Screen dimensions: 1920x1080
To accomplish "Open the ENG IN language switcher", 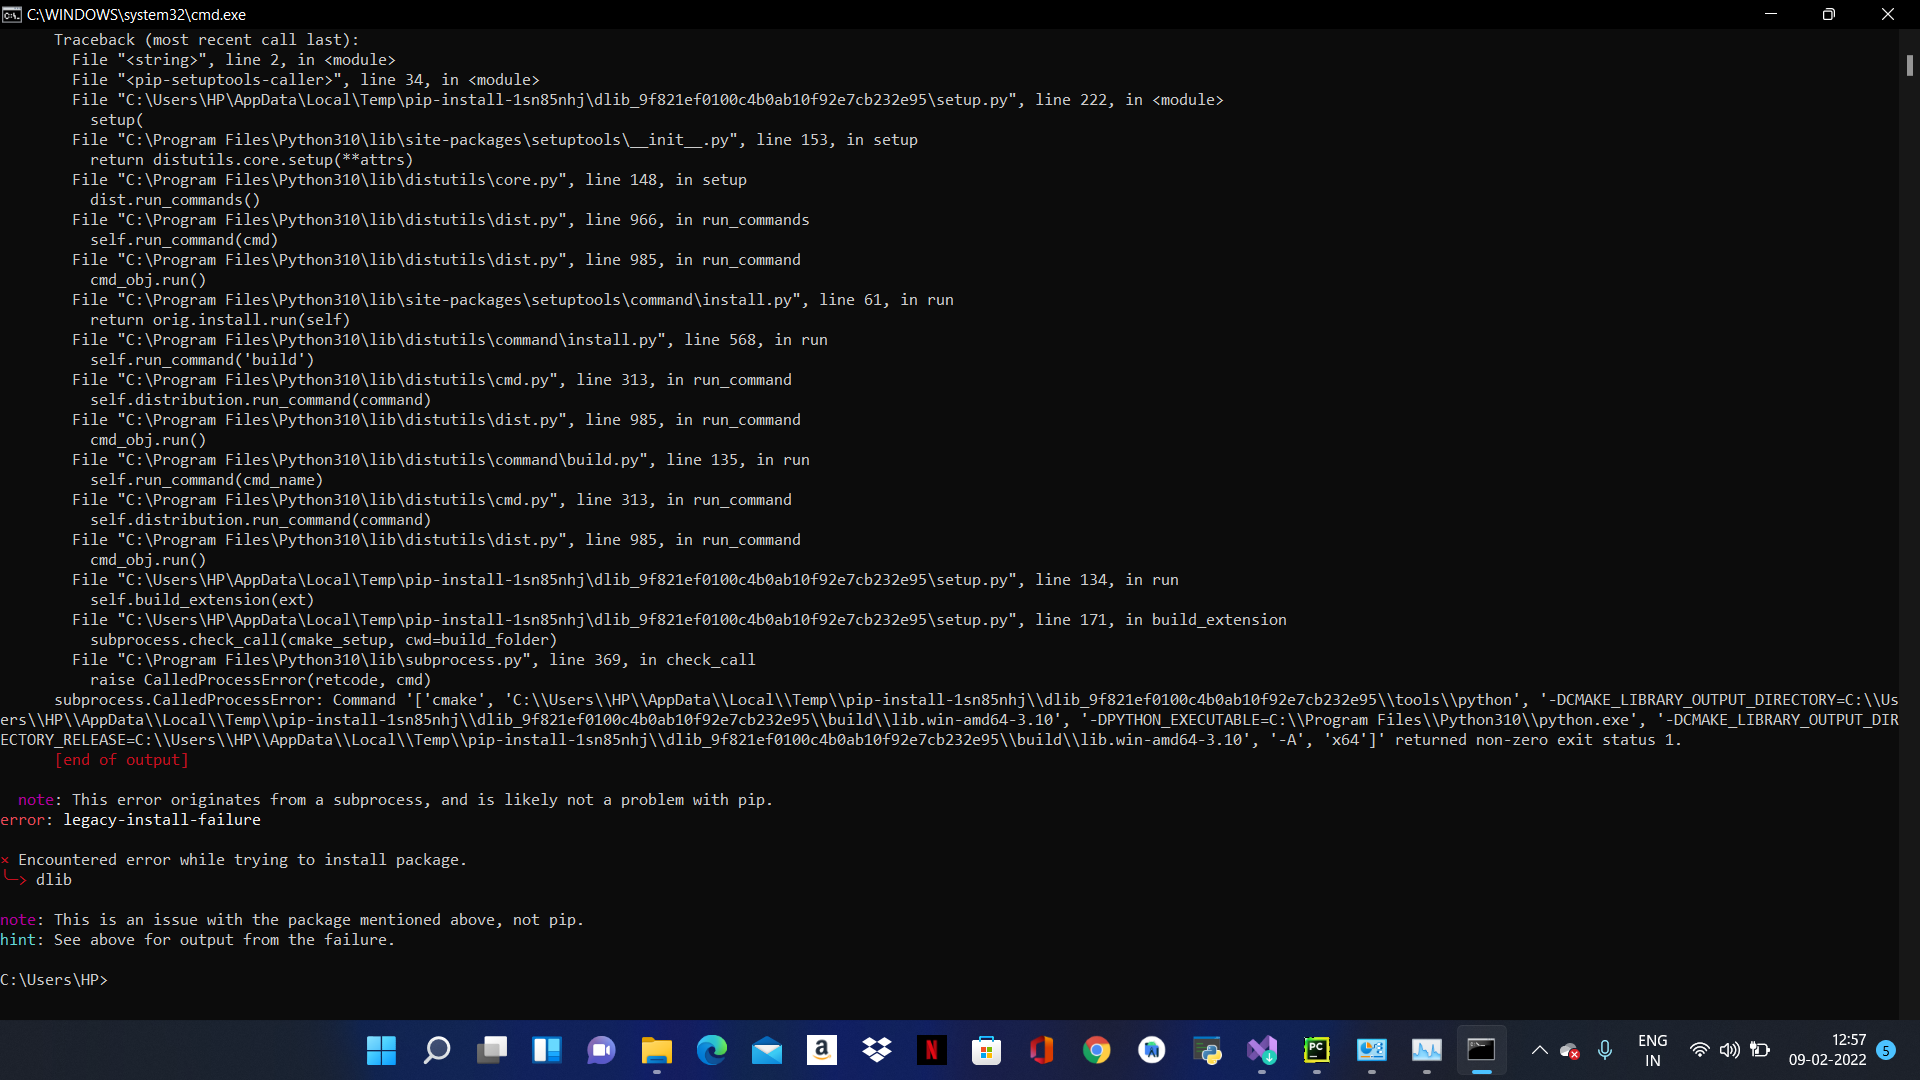I will click(1654, 1050).
